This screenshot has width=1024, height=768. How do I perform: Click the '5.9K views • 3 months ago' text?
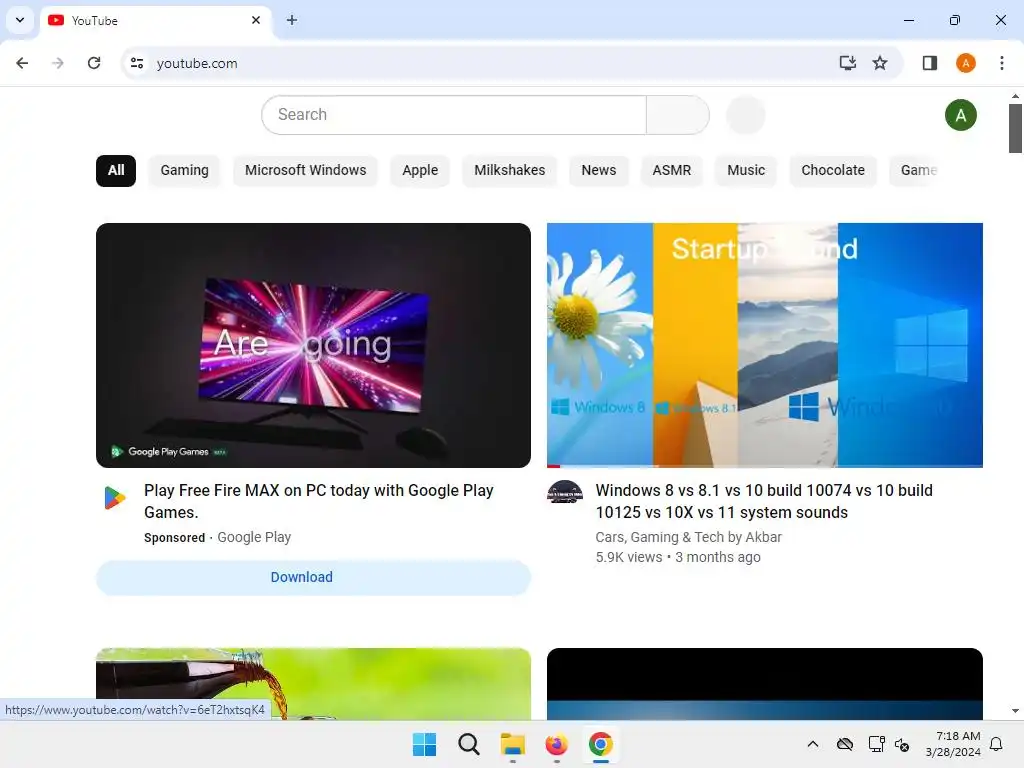click(678, 558)
